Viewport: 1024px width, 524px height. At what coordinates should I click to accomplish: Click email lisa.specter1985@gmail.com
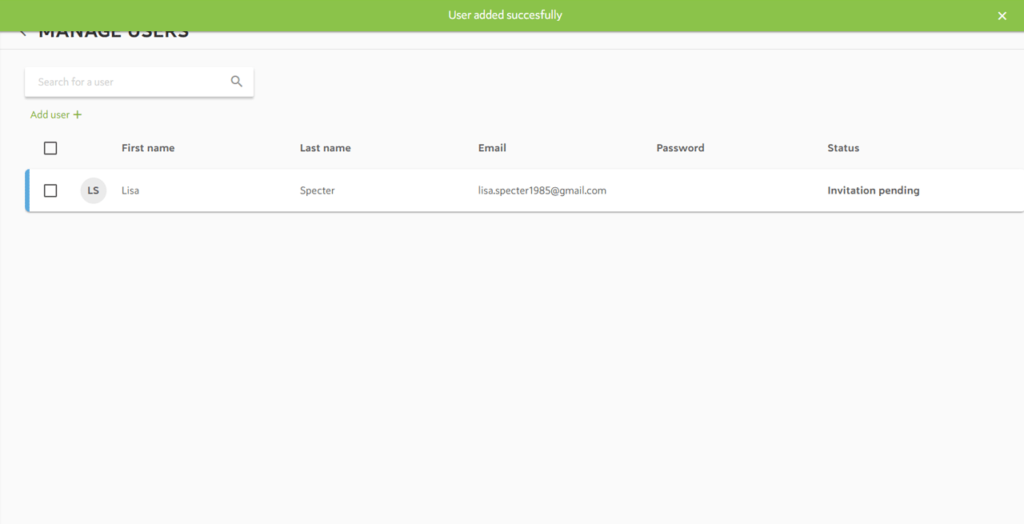(x=542, y=191)
